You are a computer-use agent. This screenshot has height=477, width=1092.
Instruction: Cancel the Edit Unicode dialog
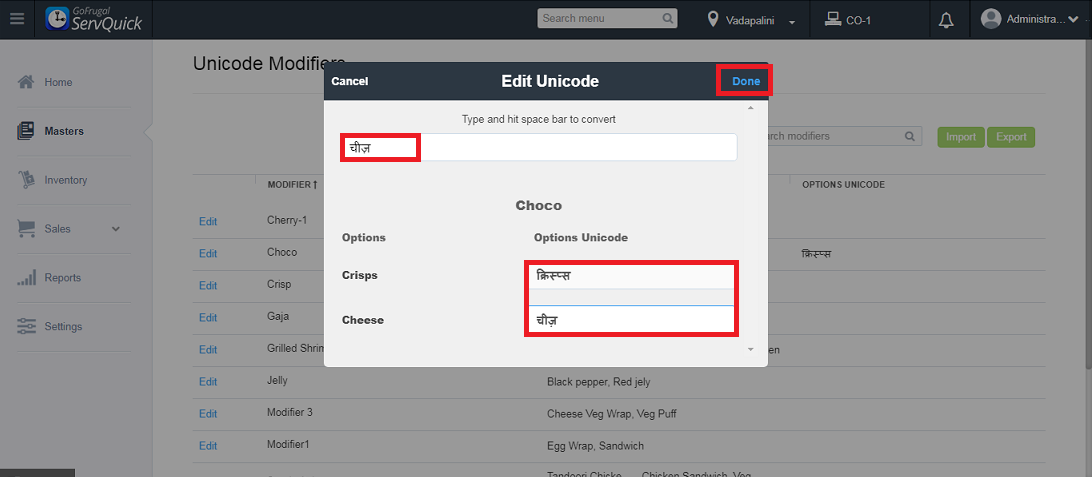pos(350,81)
